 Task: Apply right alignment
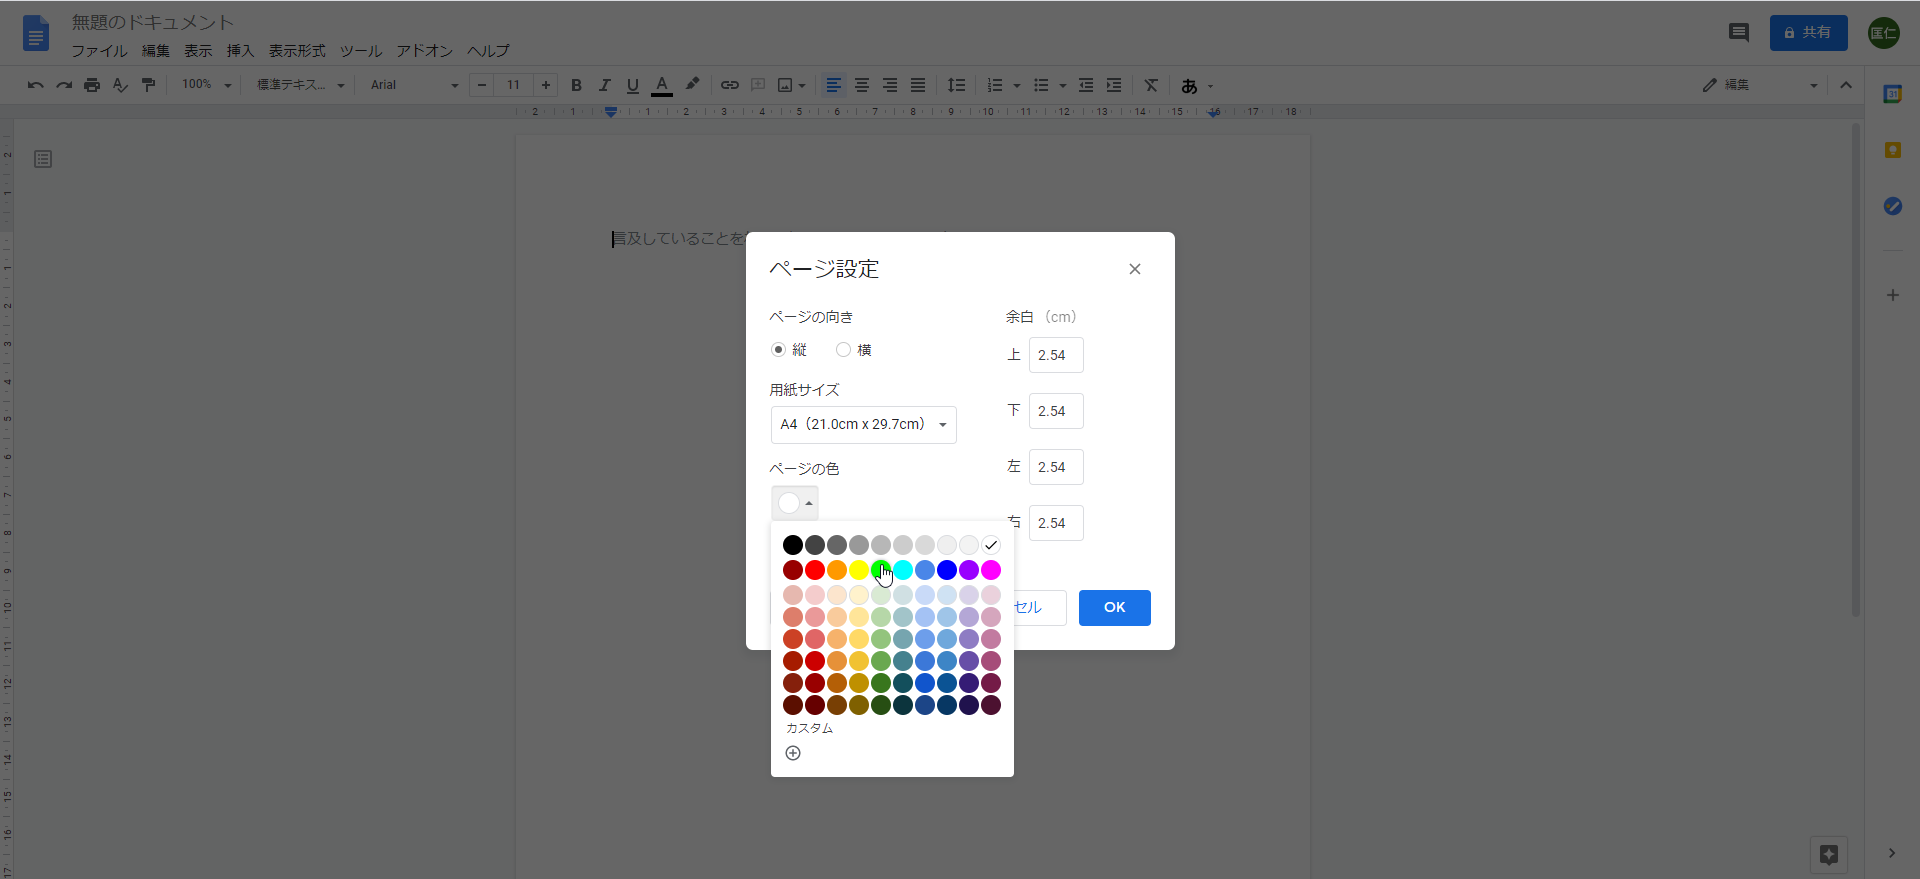click(889, 85)
